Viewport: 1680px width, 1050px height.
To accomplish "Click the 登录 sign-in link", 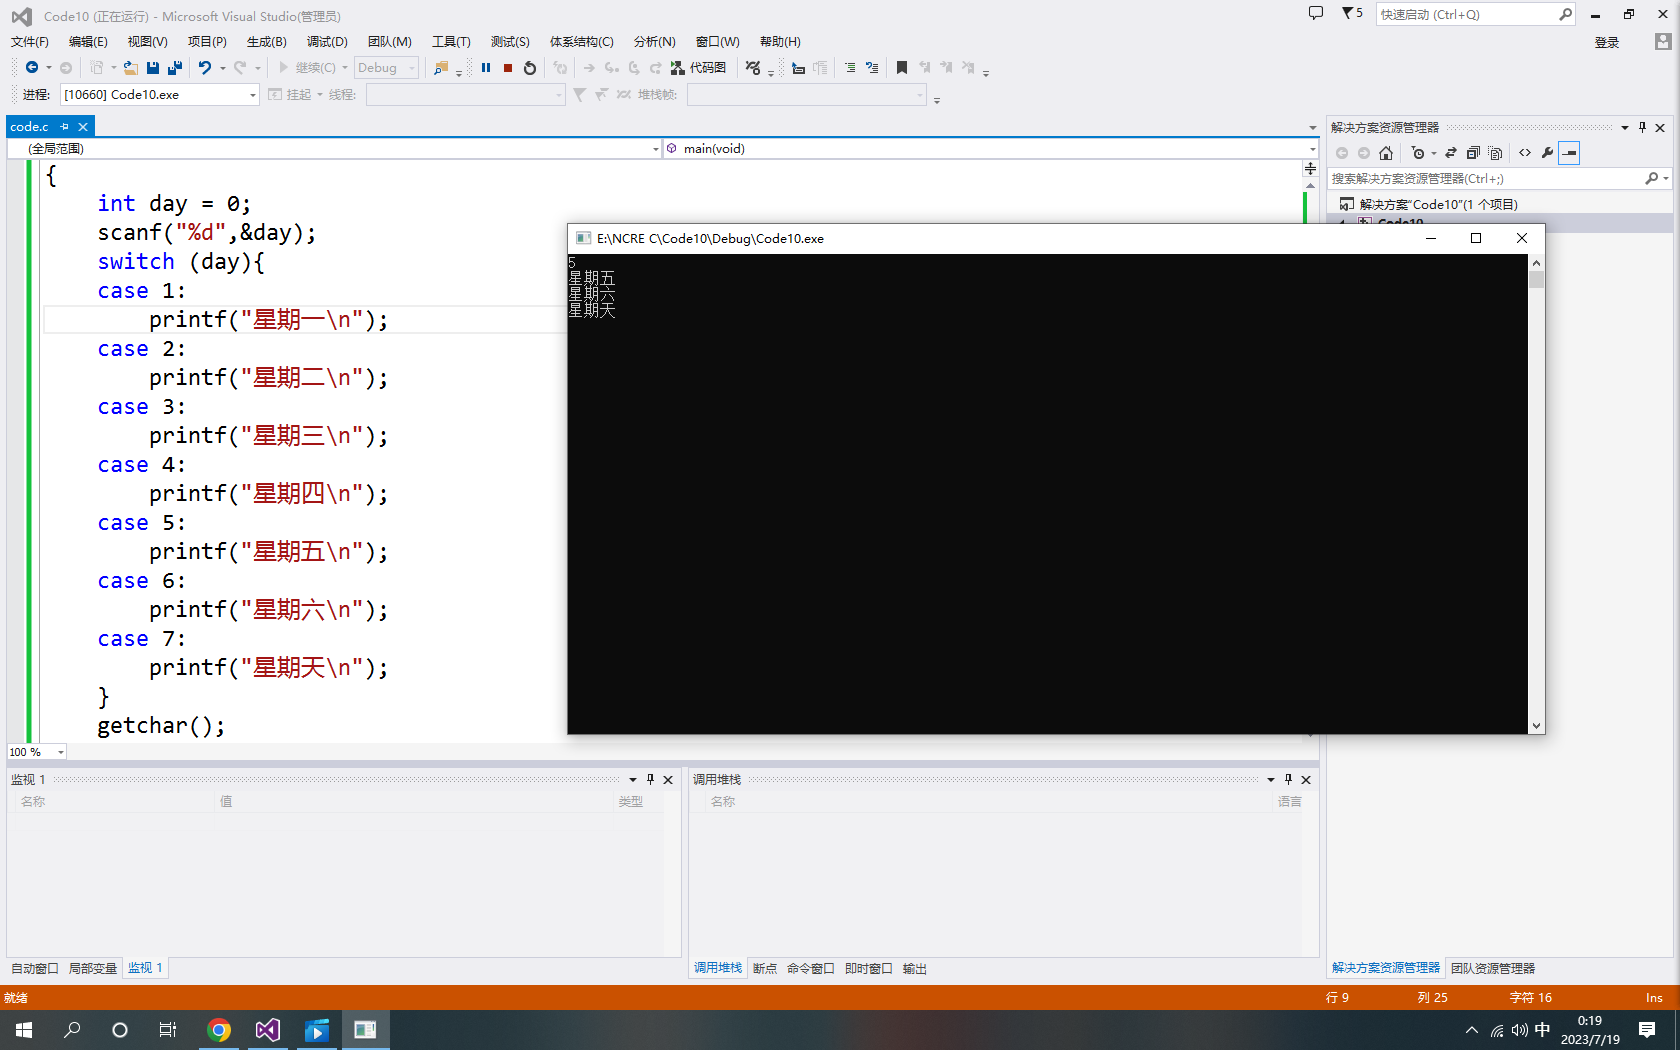I will [x=1607, y=42].
